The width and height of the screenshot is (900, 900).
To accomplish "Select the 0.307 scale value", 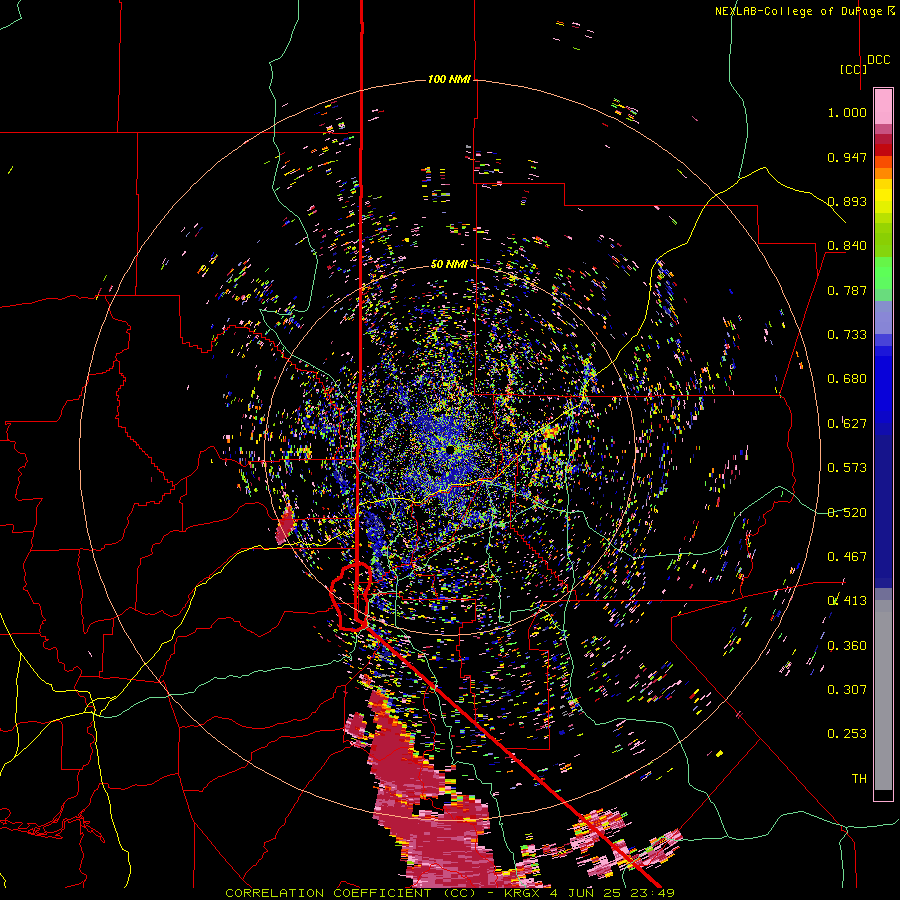I will point(847,690).
